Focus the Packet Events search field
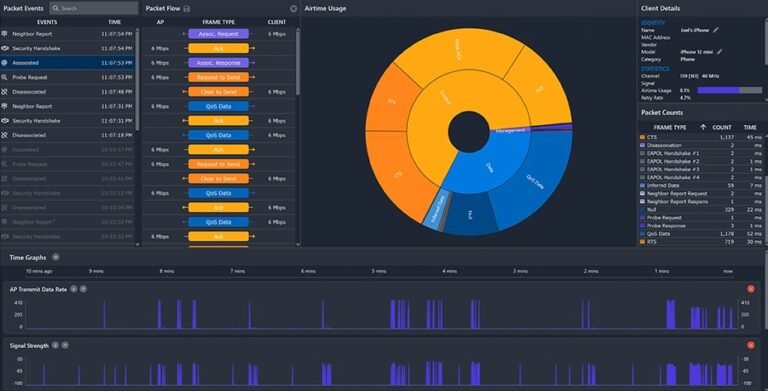This screenshot has height=391, width=768. pyautogui.click(x=94, y=8)
